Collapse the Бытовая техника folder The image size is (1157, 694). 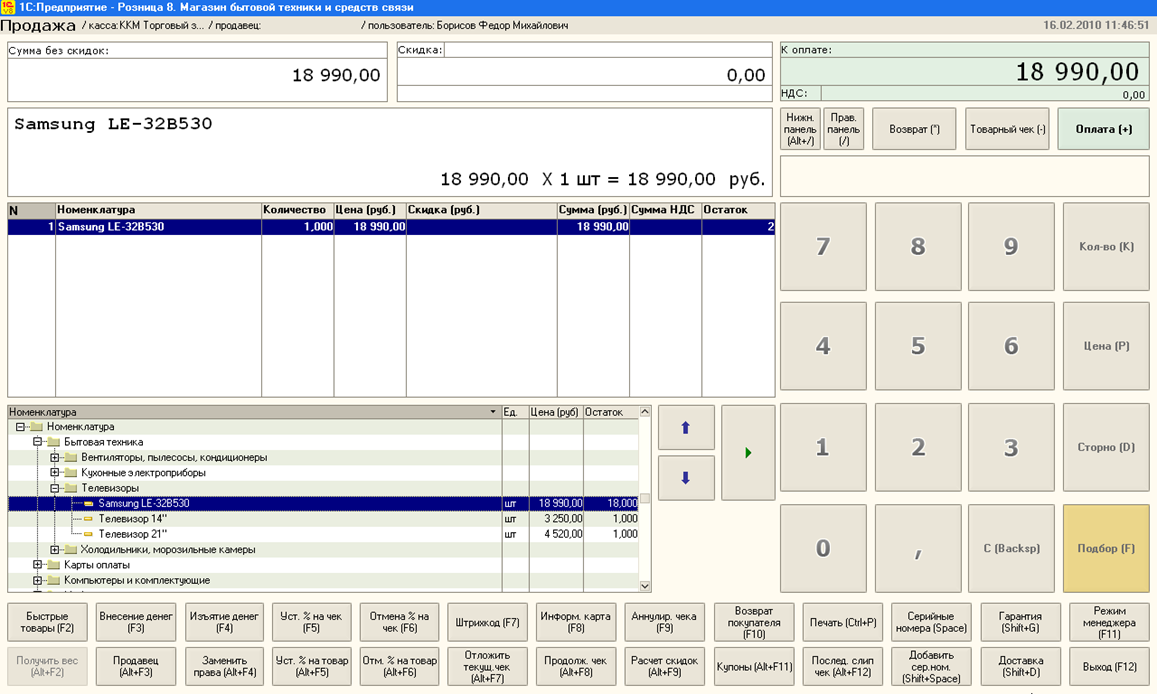pos(38,442)
